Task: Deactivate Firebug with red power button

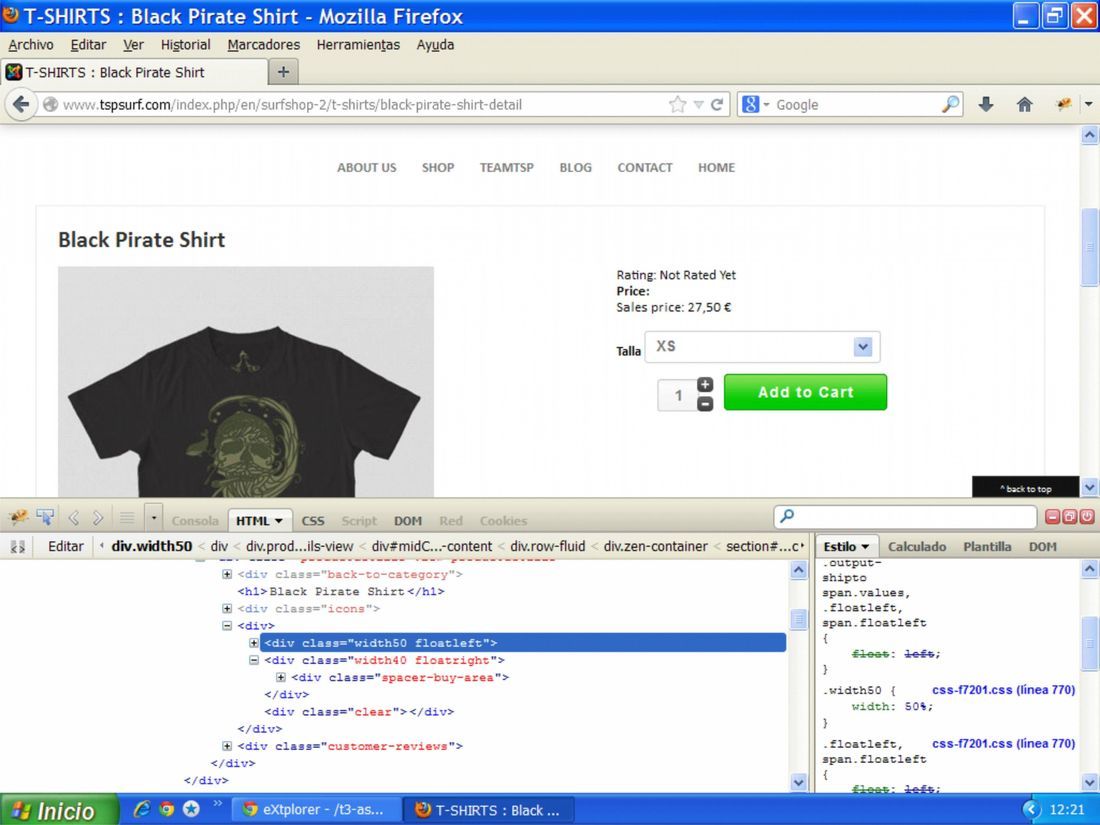Action: (1087, 517)
